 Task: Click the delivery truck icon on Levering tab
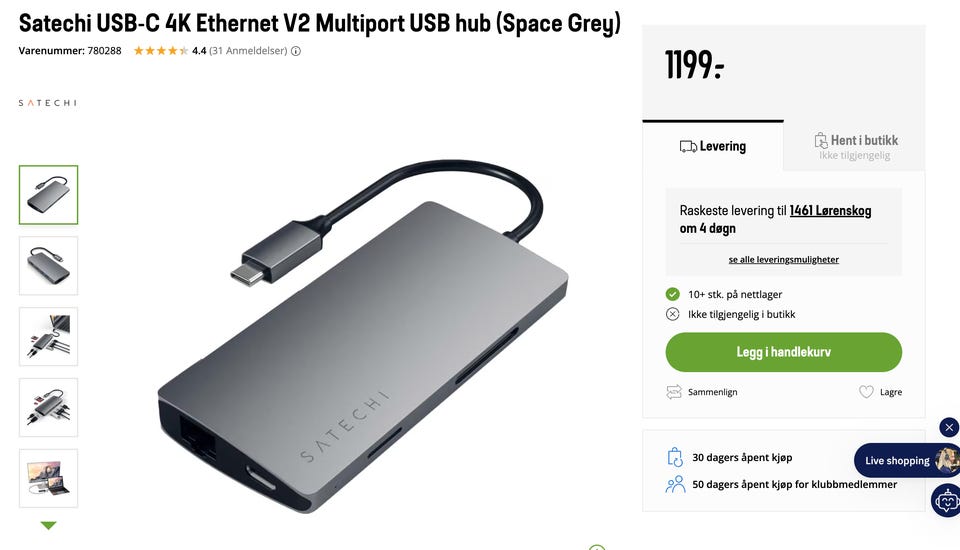[x=688, y=146]
